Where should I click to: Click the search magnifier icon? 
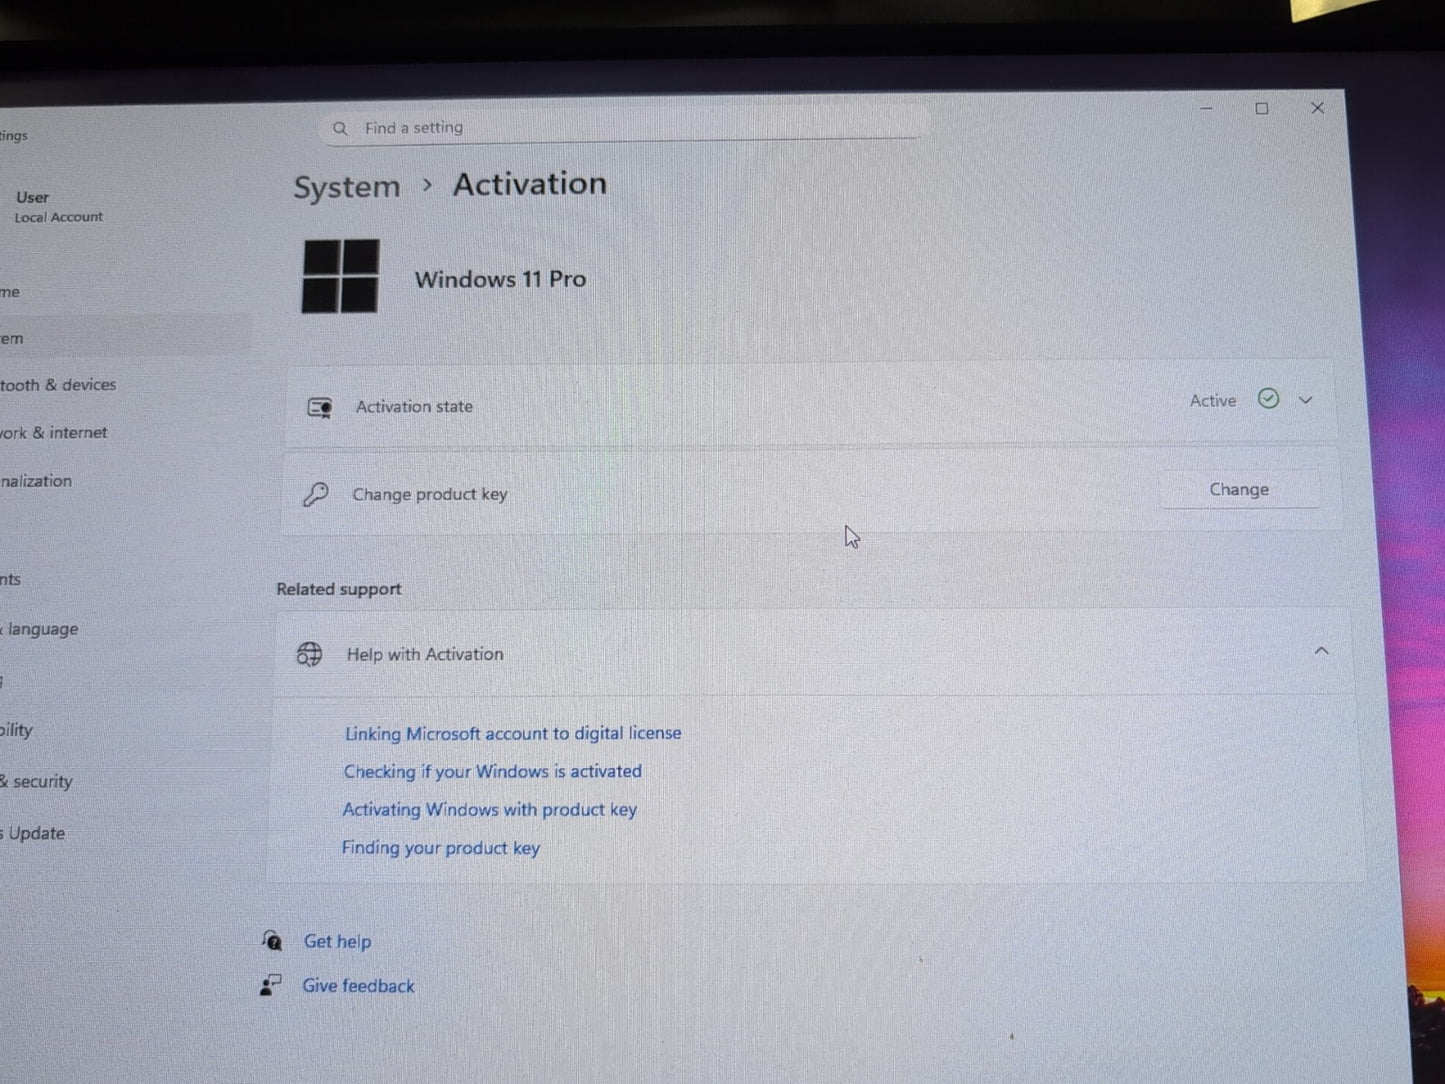340,129
